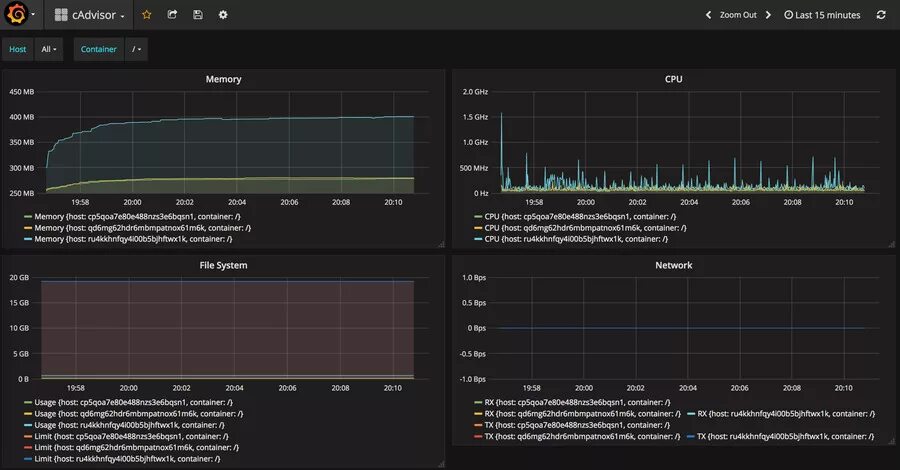Click the 2.0 GHz axis label in CPU panel

click(475, 92)
